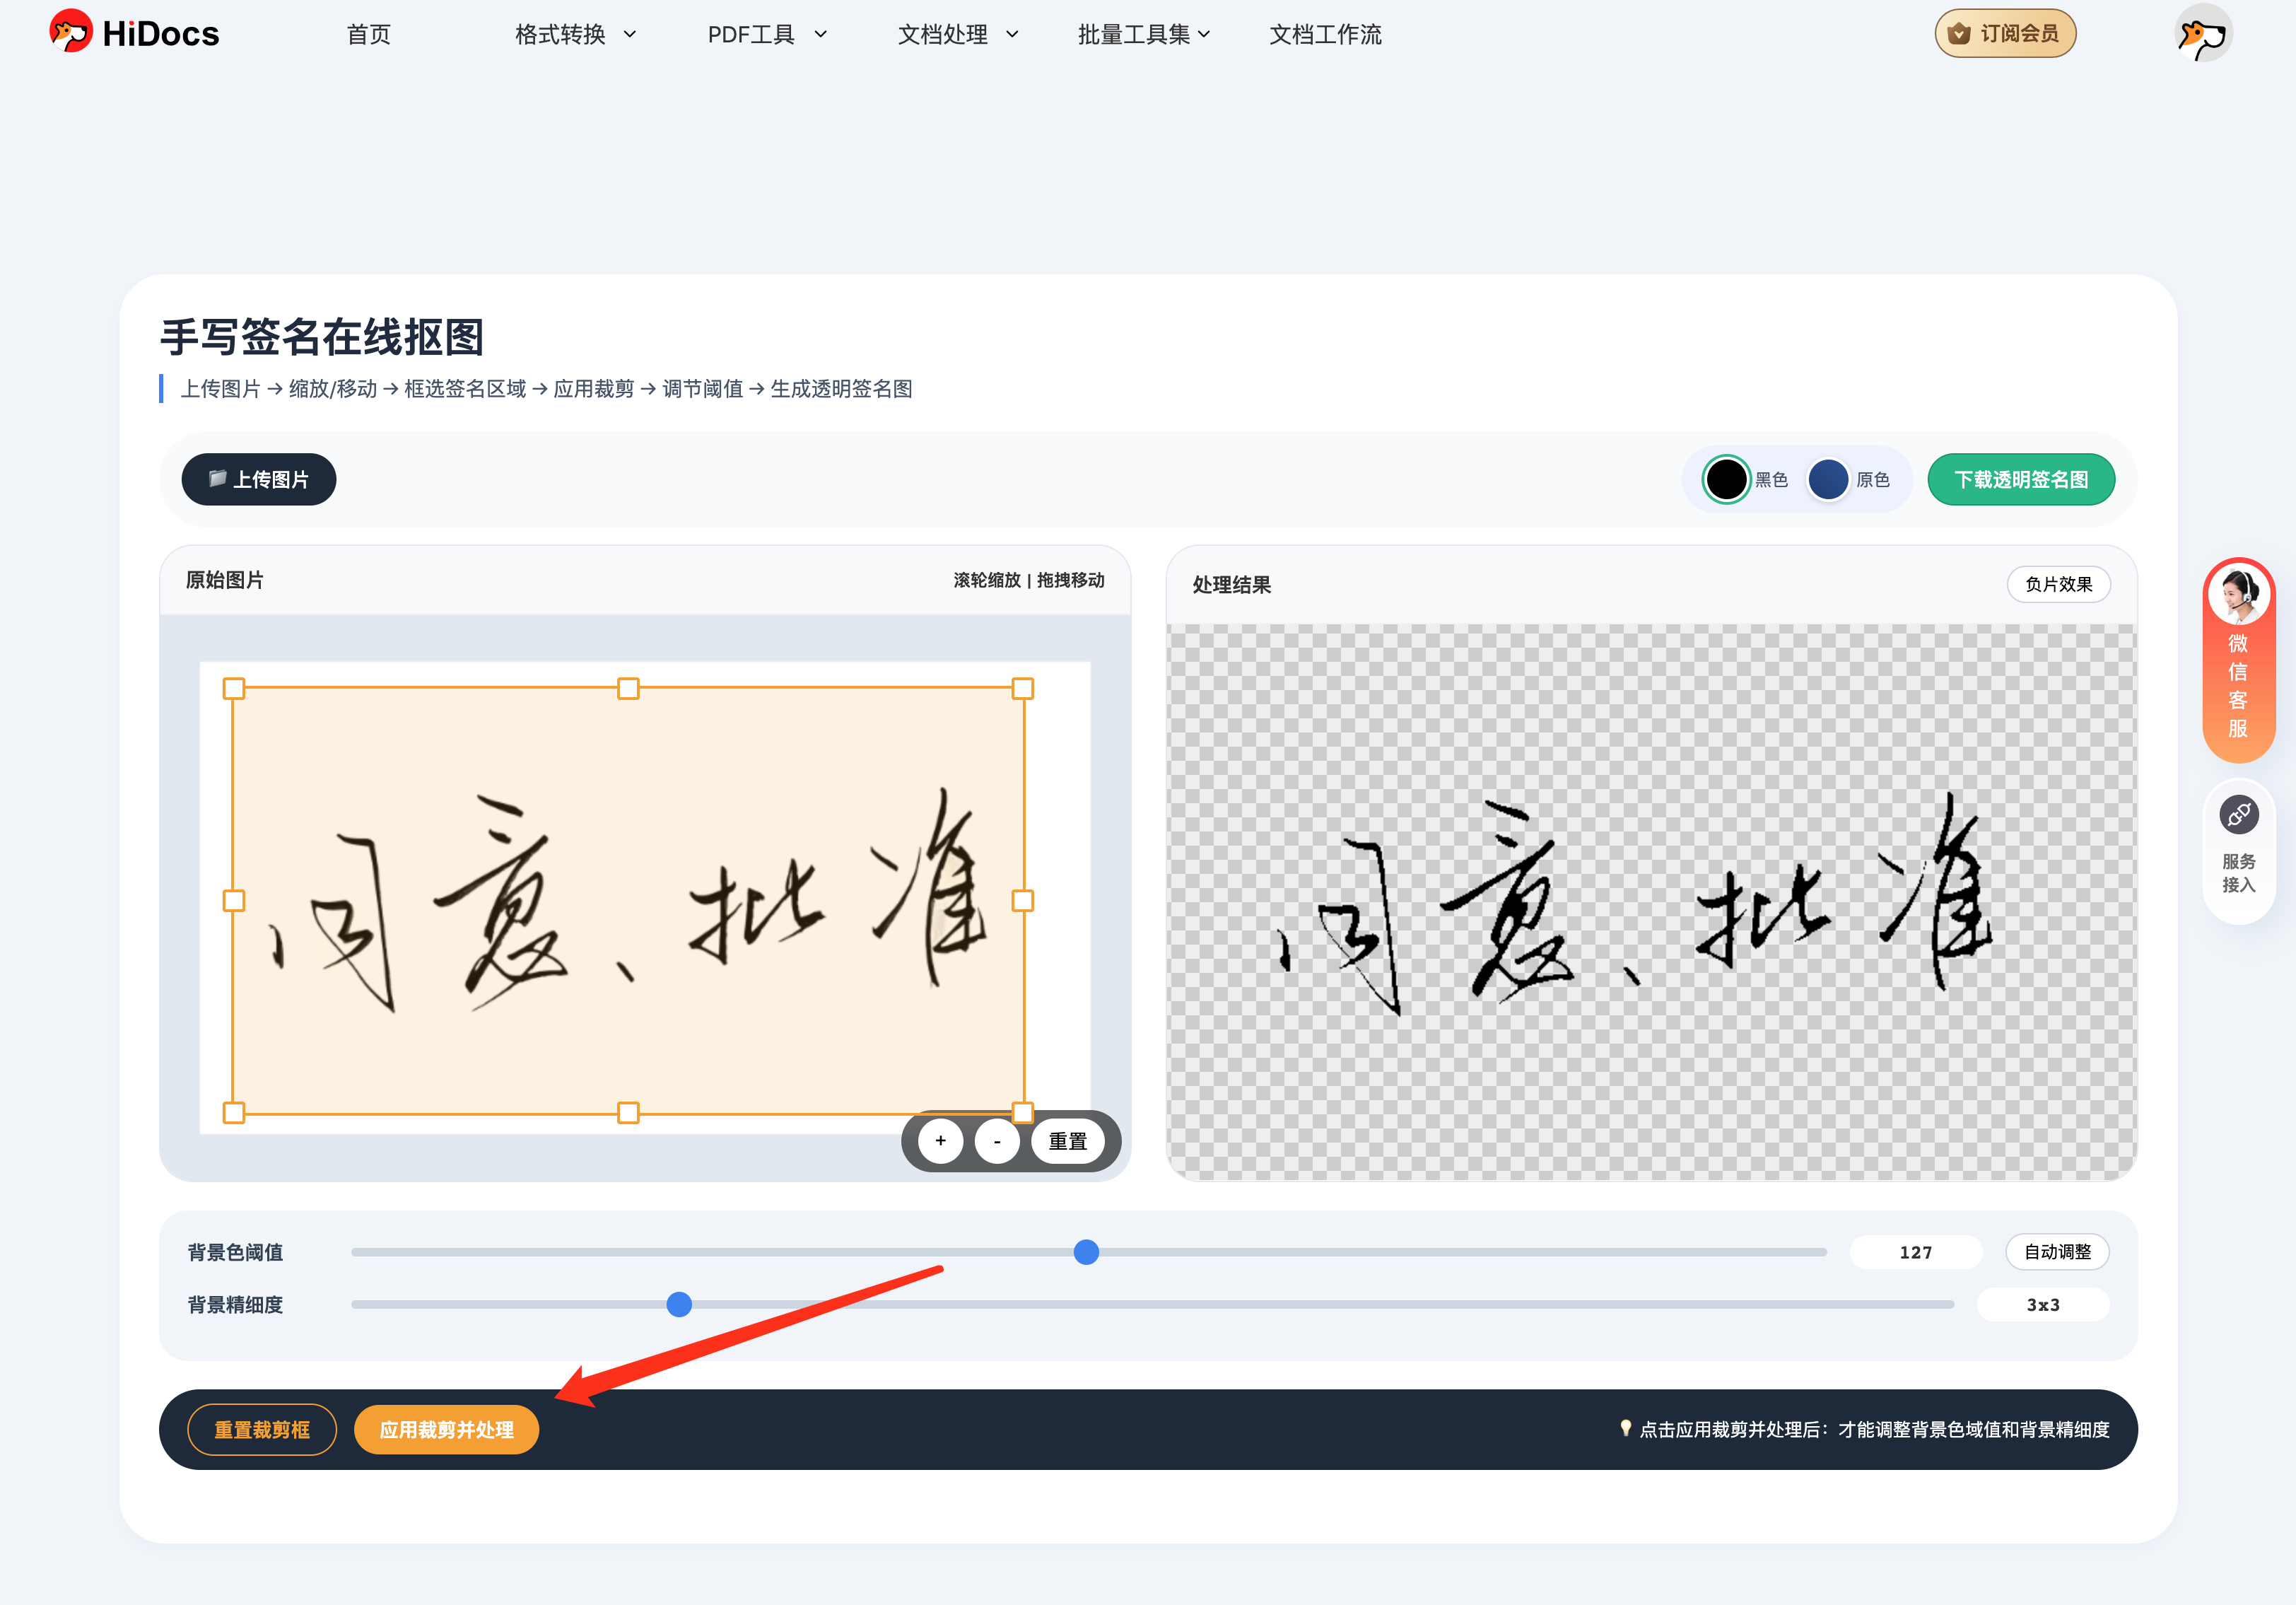Screen dimensions: 2296x1605
Task: Click the crown icon in 订阅会员
Action: click(x=1959, y=34)
